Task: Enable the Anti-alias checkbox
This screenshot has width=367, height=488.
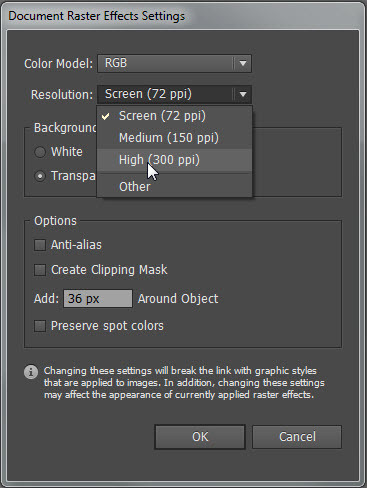Action: pos(40,245)
